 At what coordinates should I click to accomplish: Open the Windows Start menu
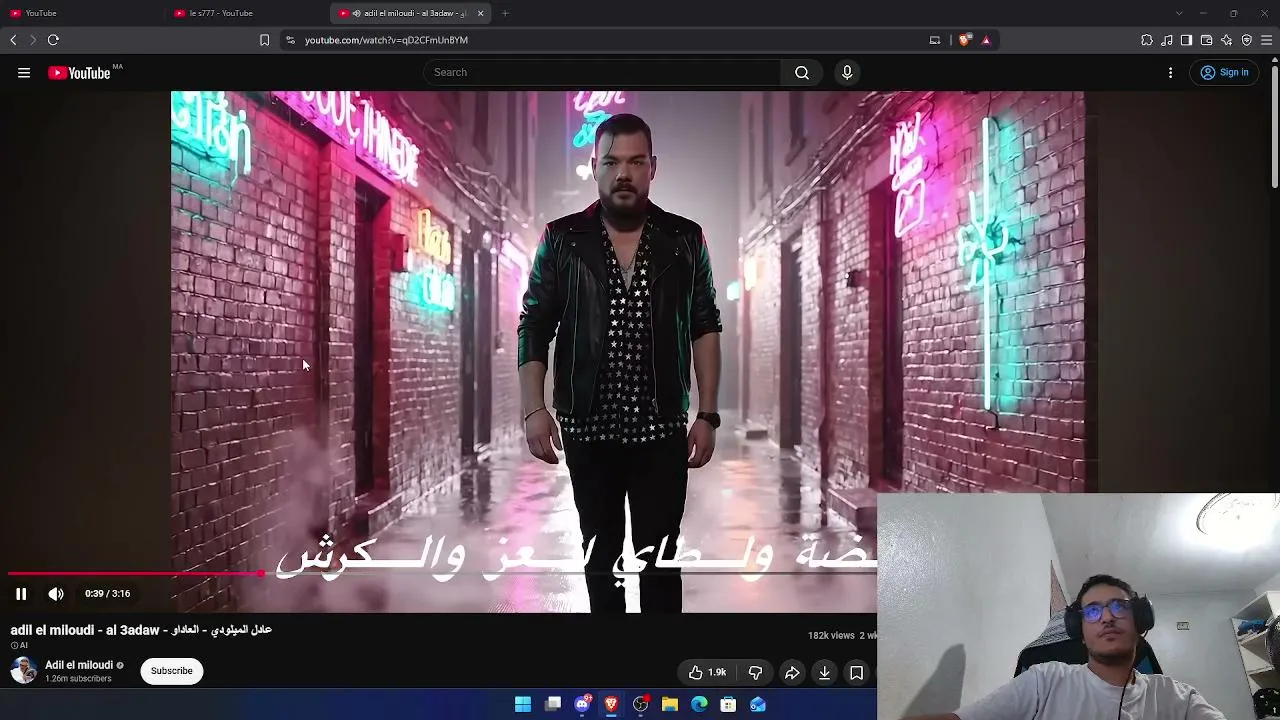523,705
